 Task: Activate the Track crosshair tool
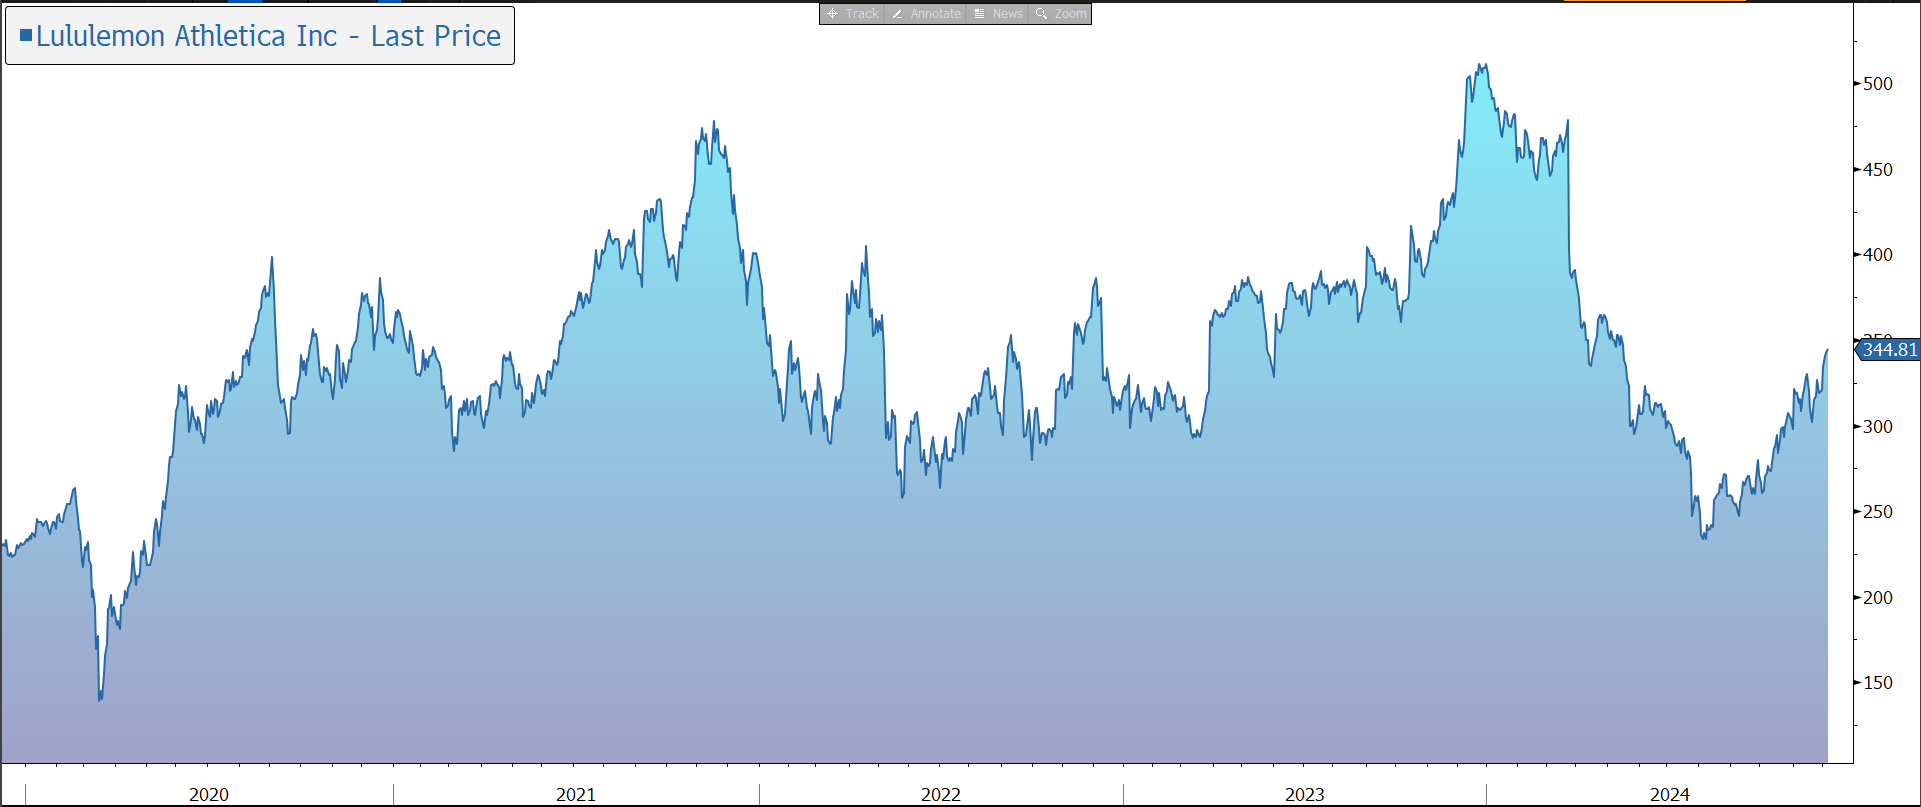pyautogui.click(x=853, y=14)
